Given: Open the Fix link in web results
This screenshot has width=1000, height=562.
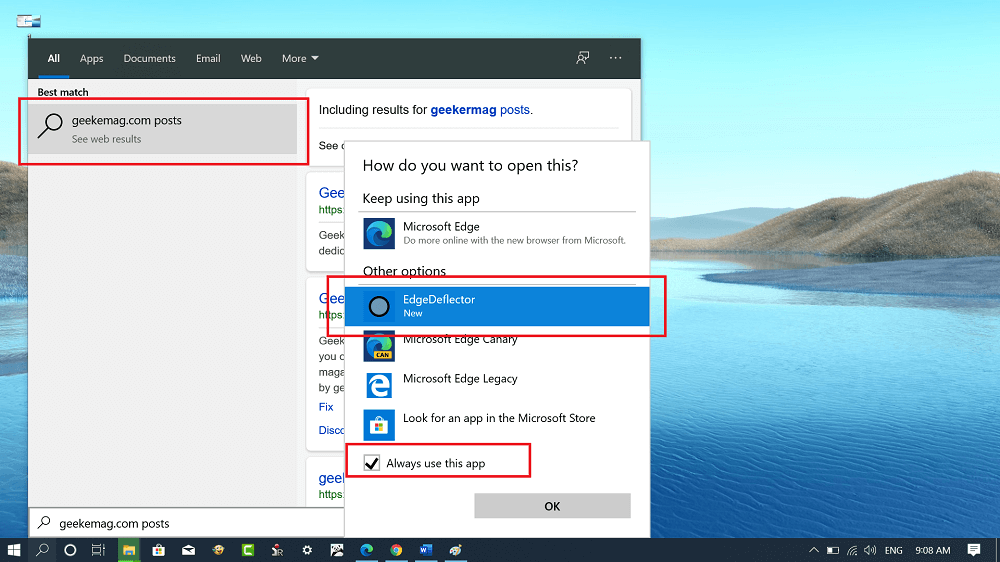Looking at the screenshot, I should 326,407.
